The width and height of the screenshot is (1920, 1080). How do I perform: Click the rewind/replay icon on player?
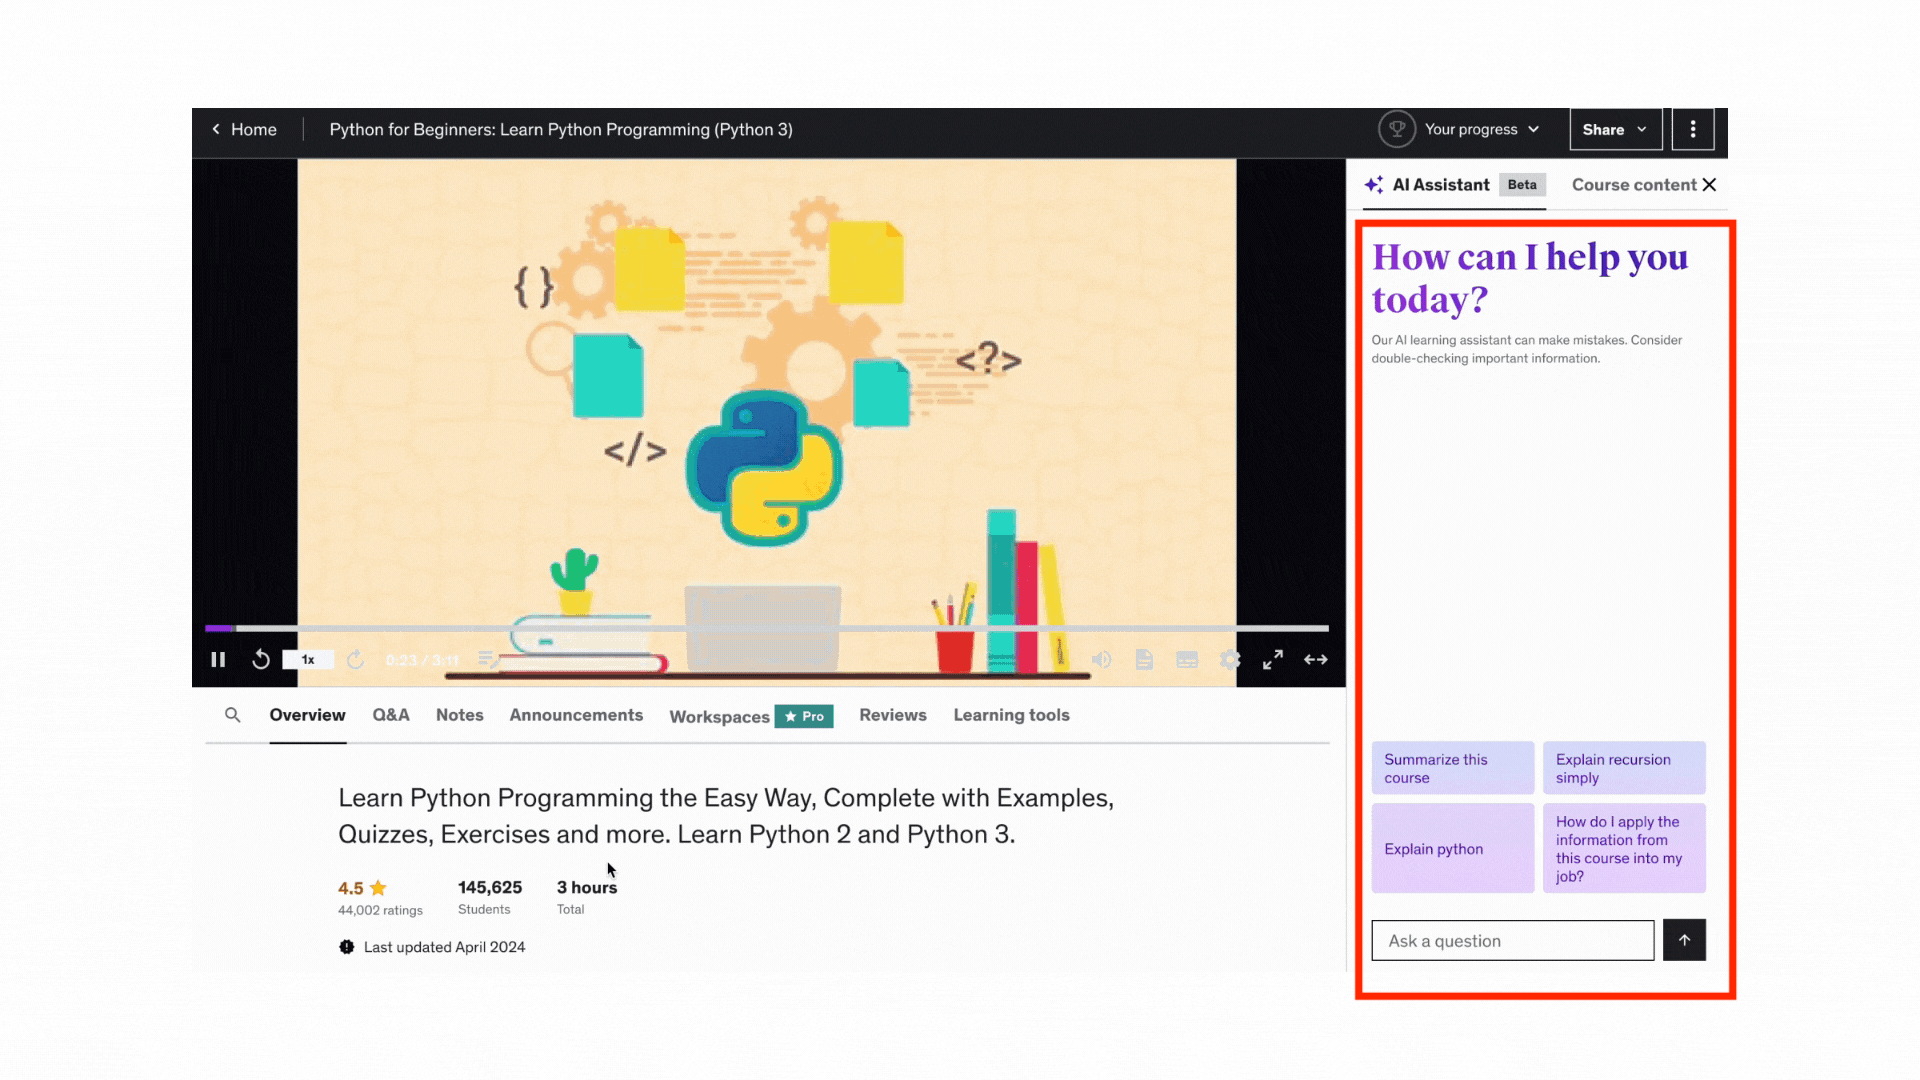point(262,659)
